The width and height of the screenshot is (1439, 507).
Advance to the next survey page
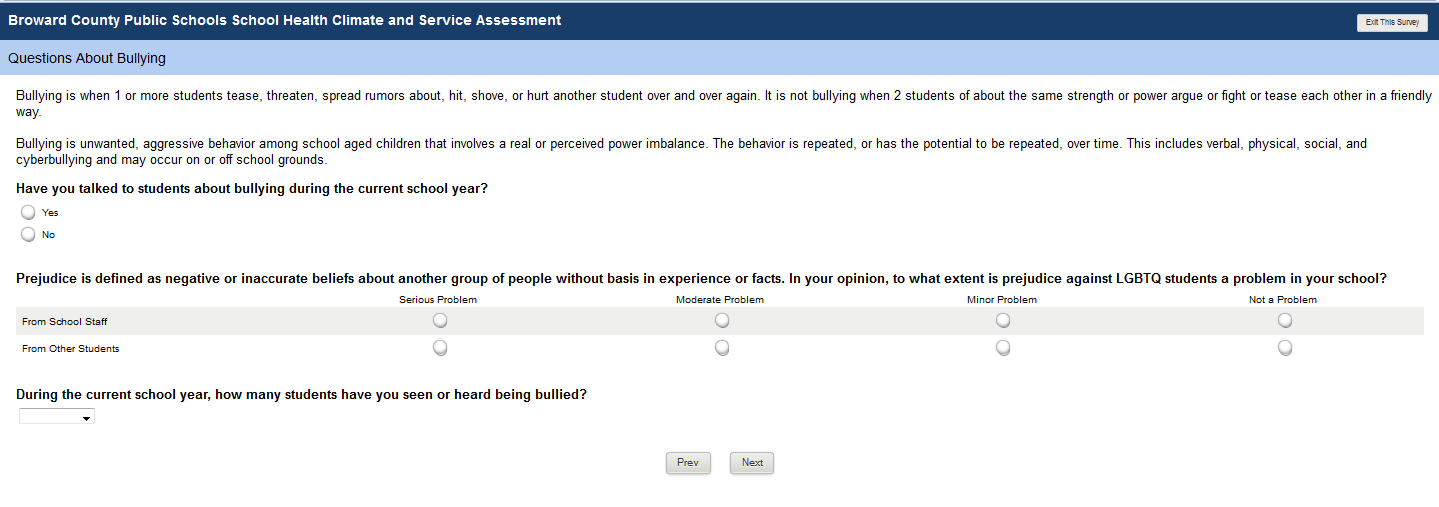(752, 463)
